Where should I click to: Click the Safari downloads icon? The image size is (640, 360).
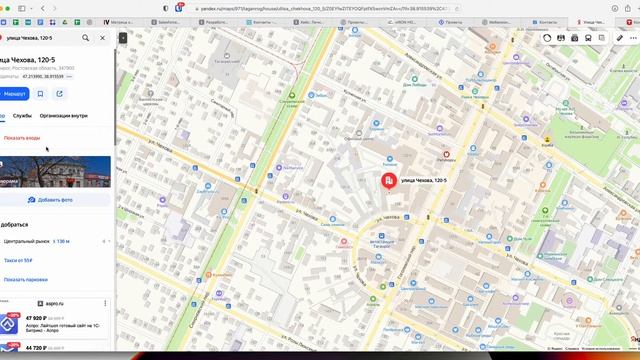[x=615, y=9]
